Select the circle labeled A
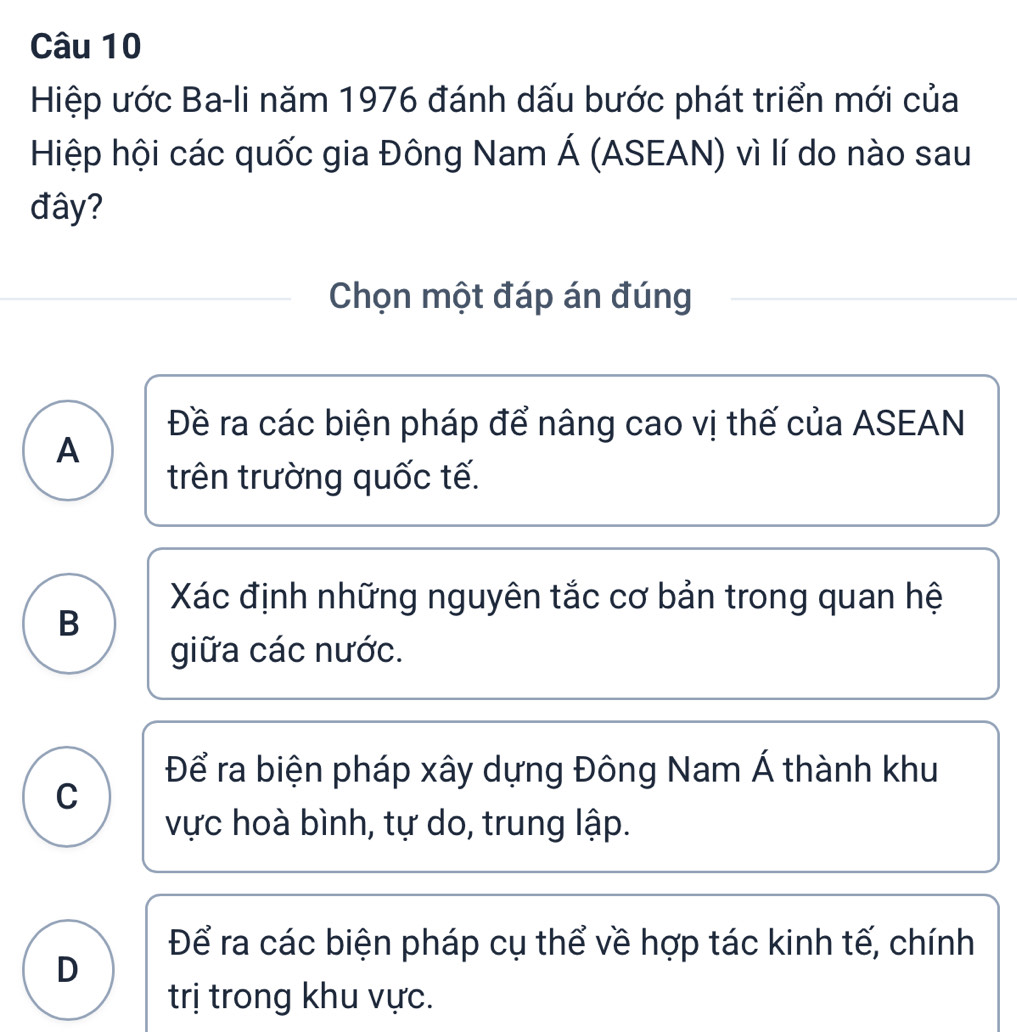Viewport: 1017px width, 1032px height. coord(68,451)
